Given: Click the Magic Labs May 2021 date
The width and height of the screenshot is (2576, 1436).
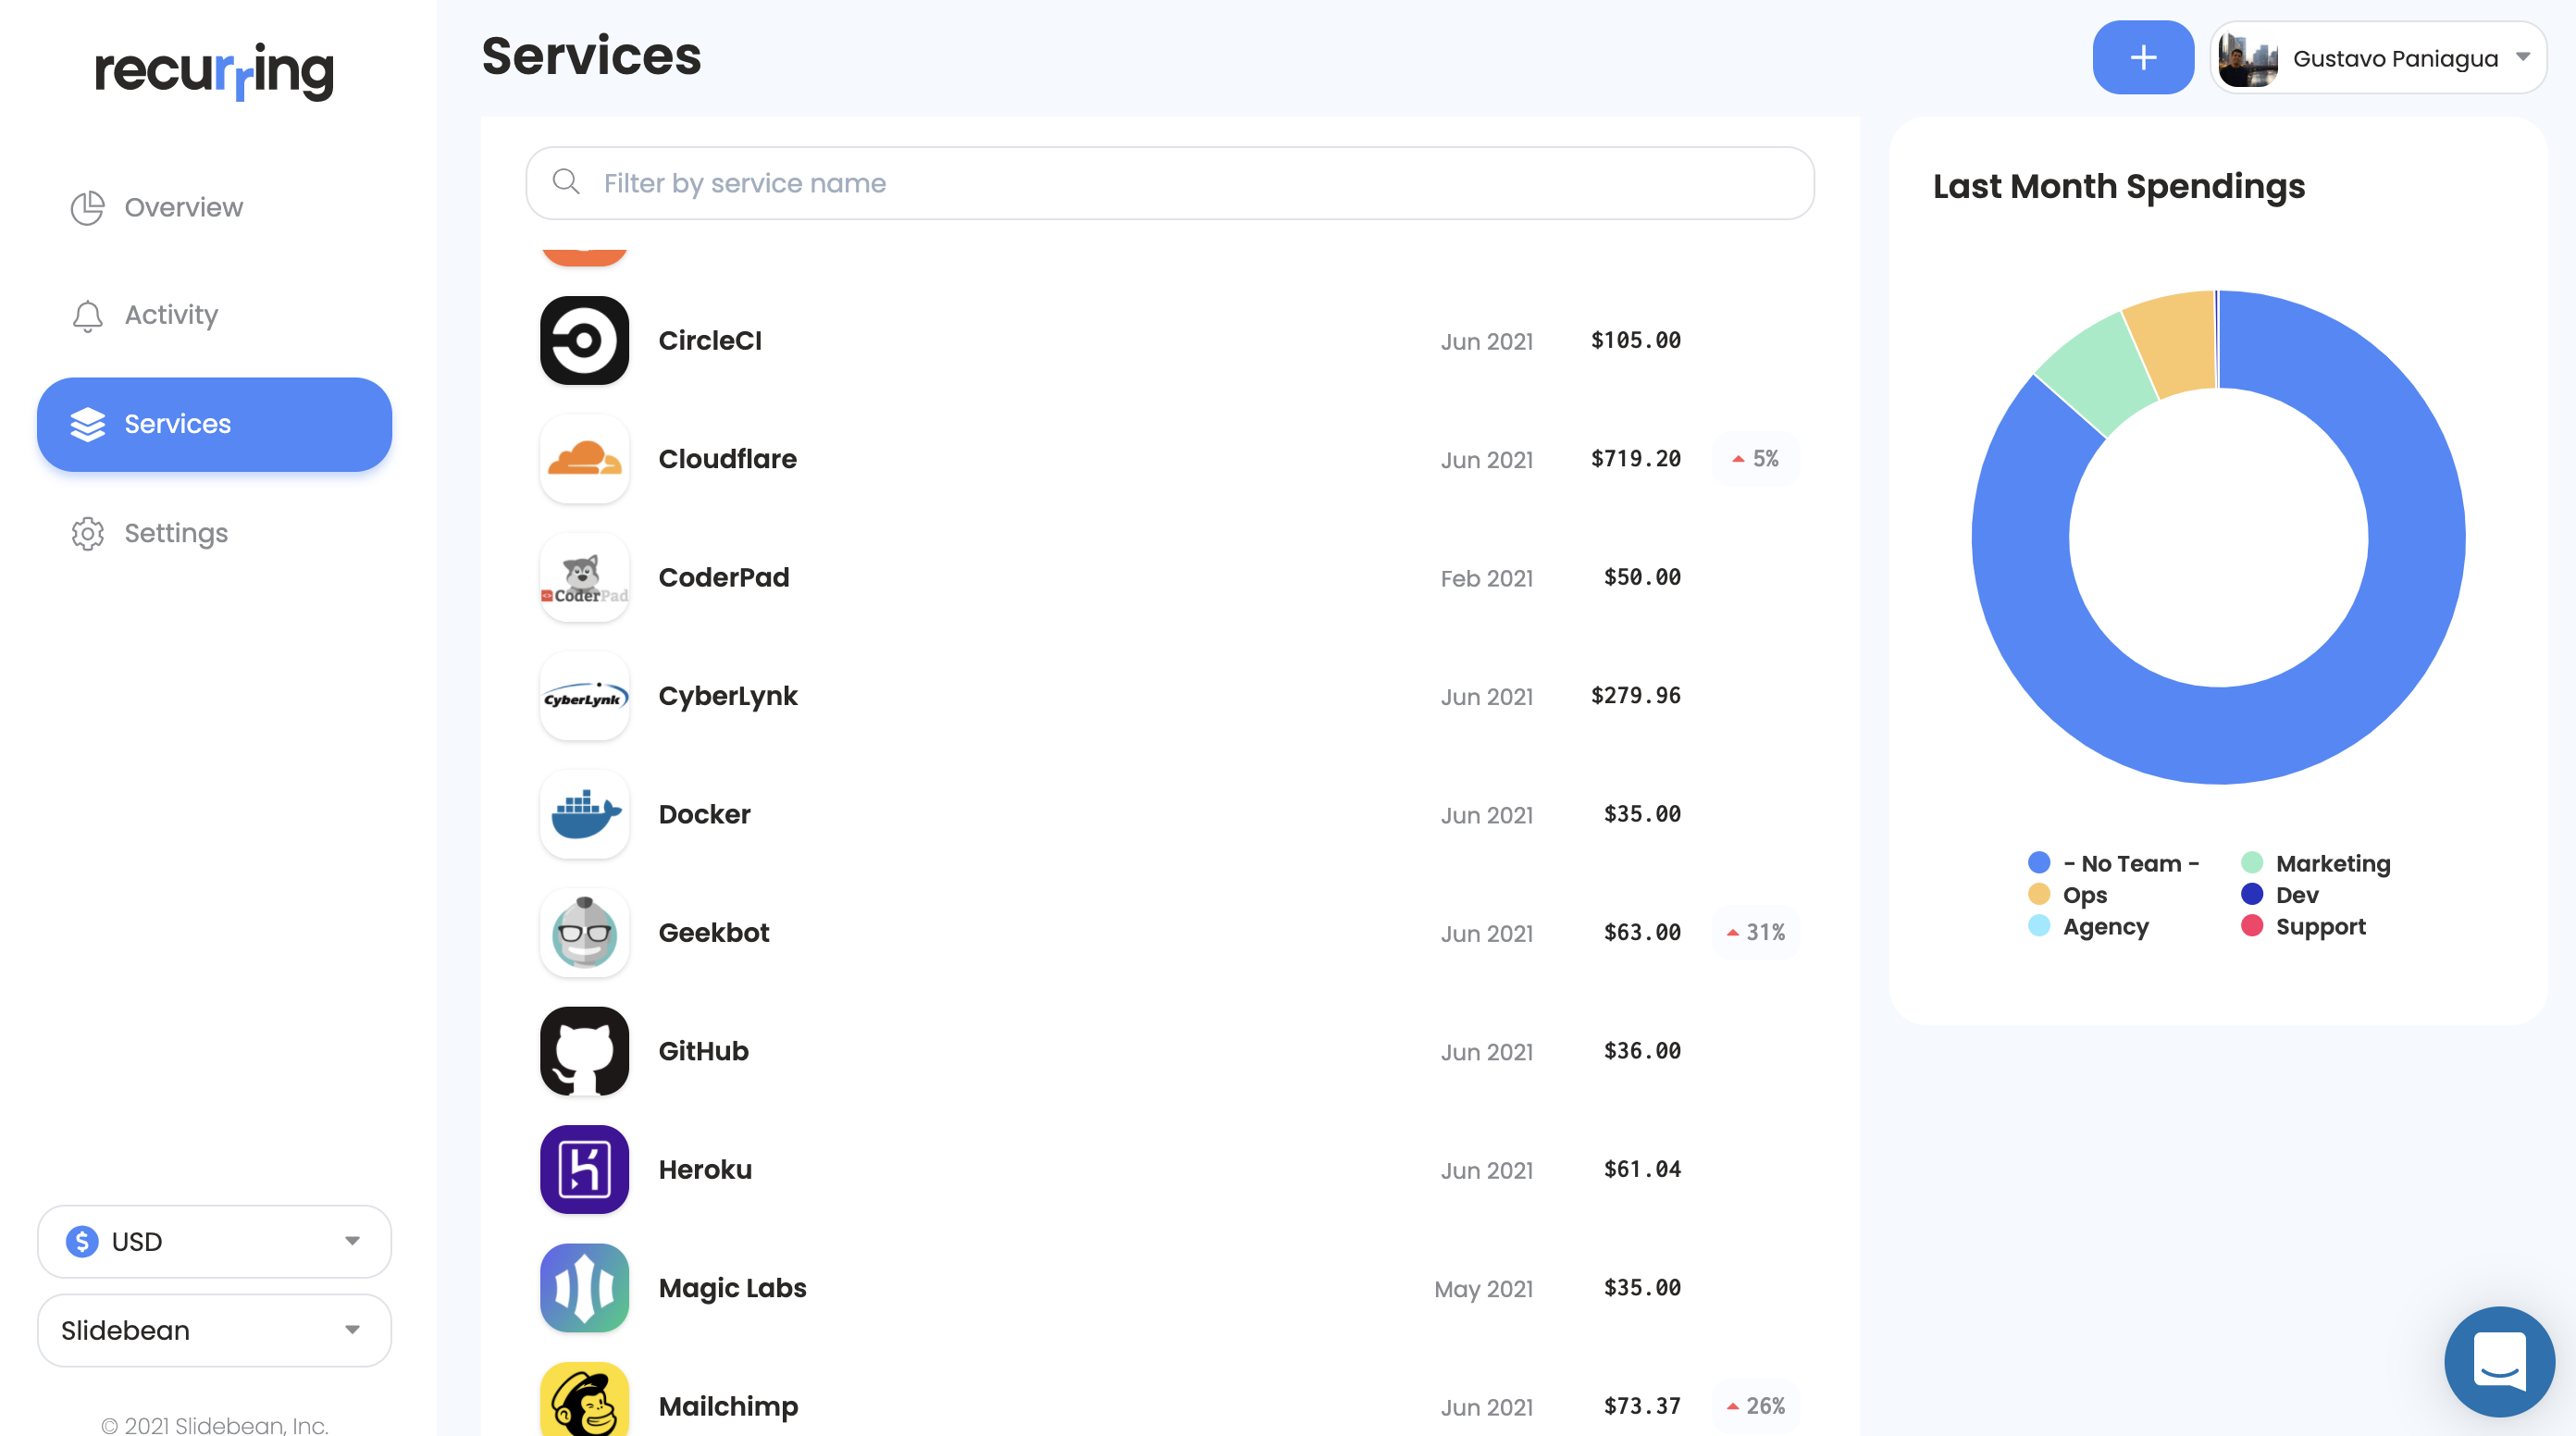Looking at the screenshot, I should click(1483, 1290).
